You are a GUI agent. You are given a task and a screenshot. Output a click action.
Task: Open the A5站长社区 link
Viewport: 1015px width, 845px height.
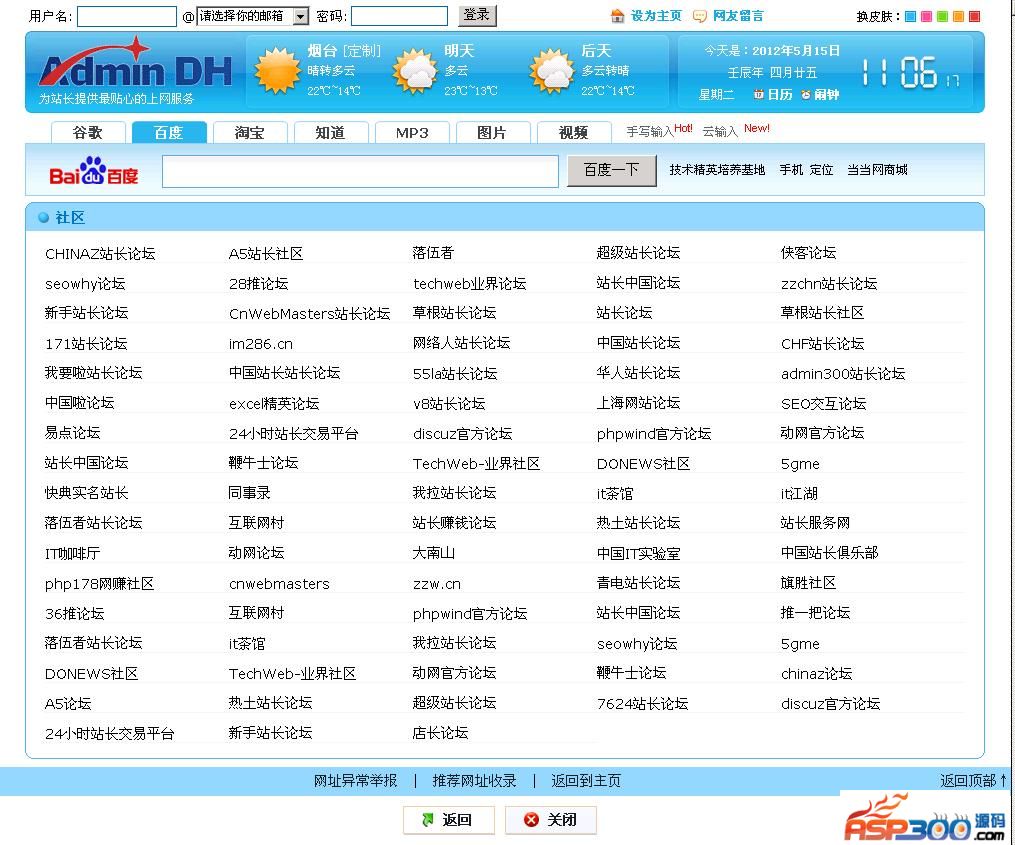tap(266, 254)
